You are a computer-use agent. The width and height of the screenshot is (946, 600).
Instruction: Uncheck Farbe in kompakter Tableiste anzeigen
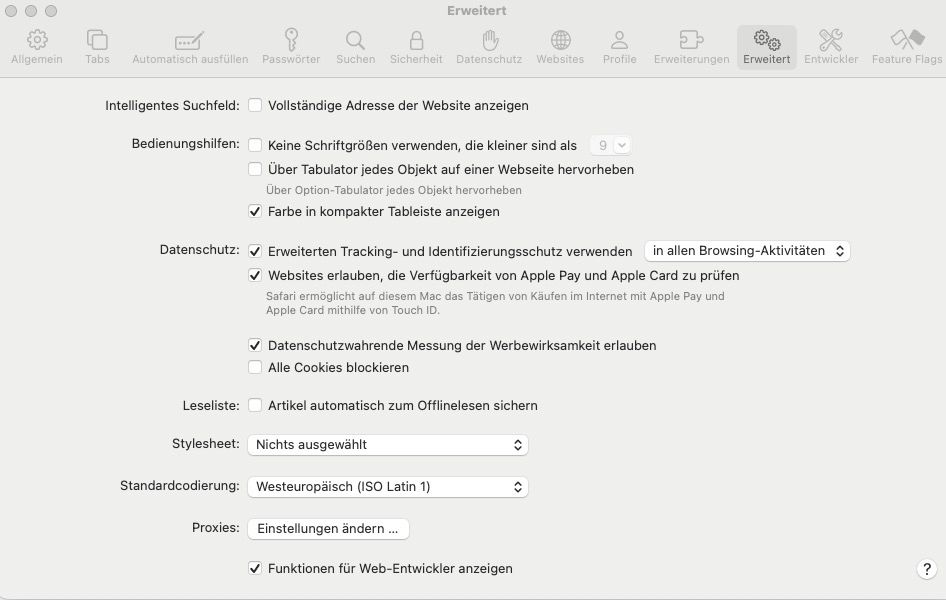pyautogui.click(x=255, y=212)
